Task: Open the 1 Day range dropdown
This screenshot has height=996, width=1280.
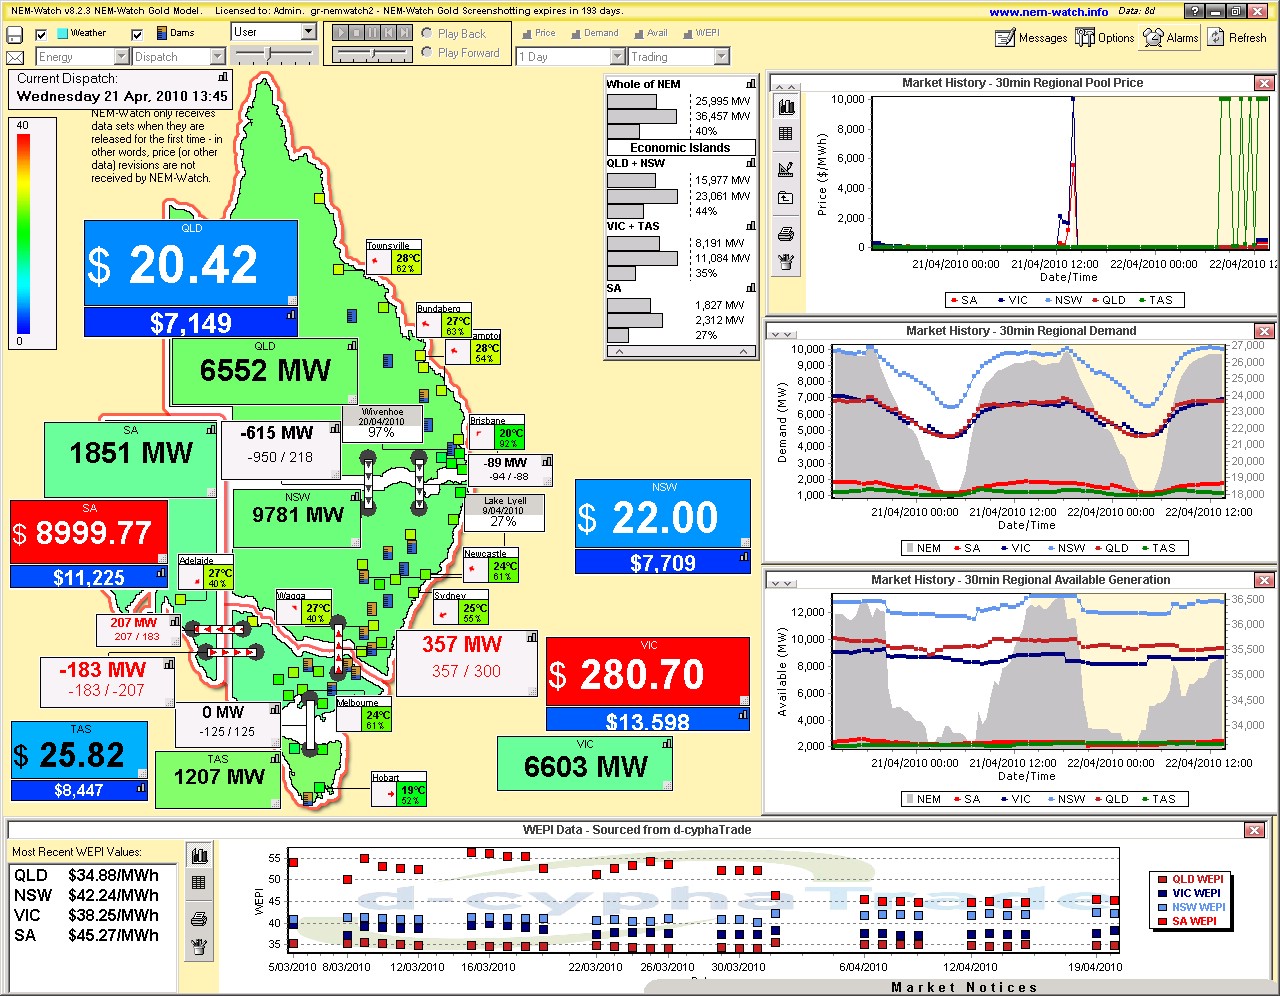Action: click(x=618, y=57)
